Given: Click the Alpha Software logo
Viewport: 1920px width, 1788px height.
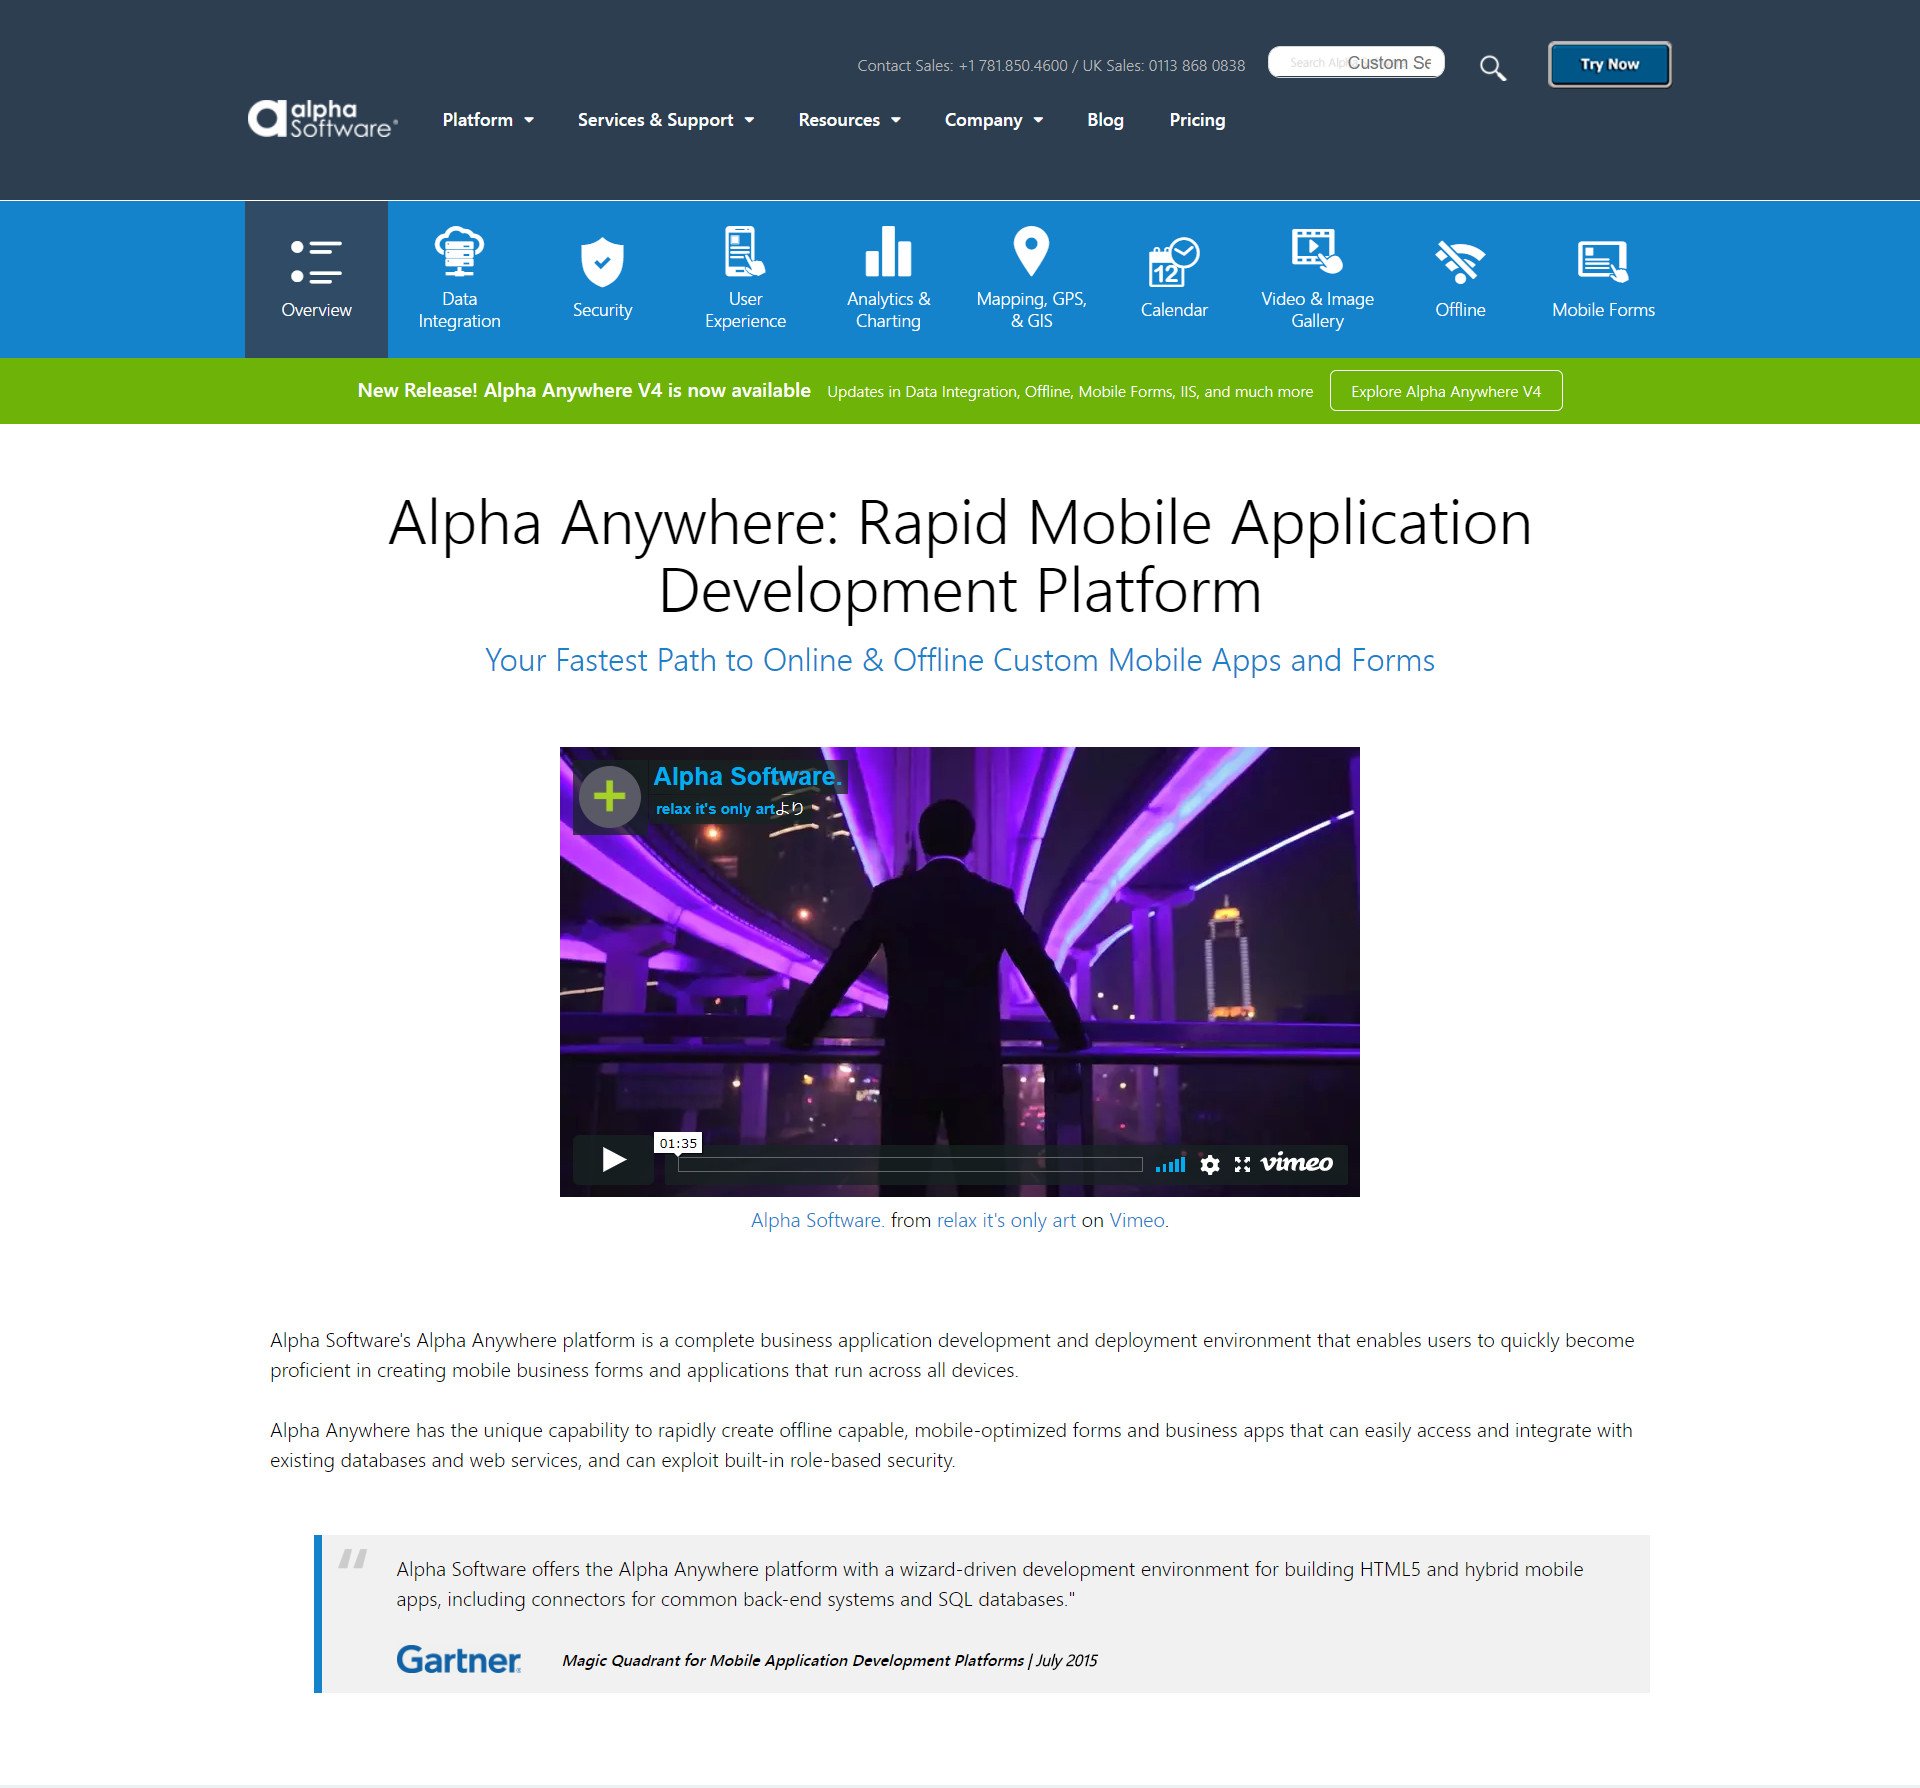Looking at the screenshot, I should (322, 119).
